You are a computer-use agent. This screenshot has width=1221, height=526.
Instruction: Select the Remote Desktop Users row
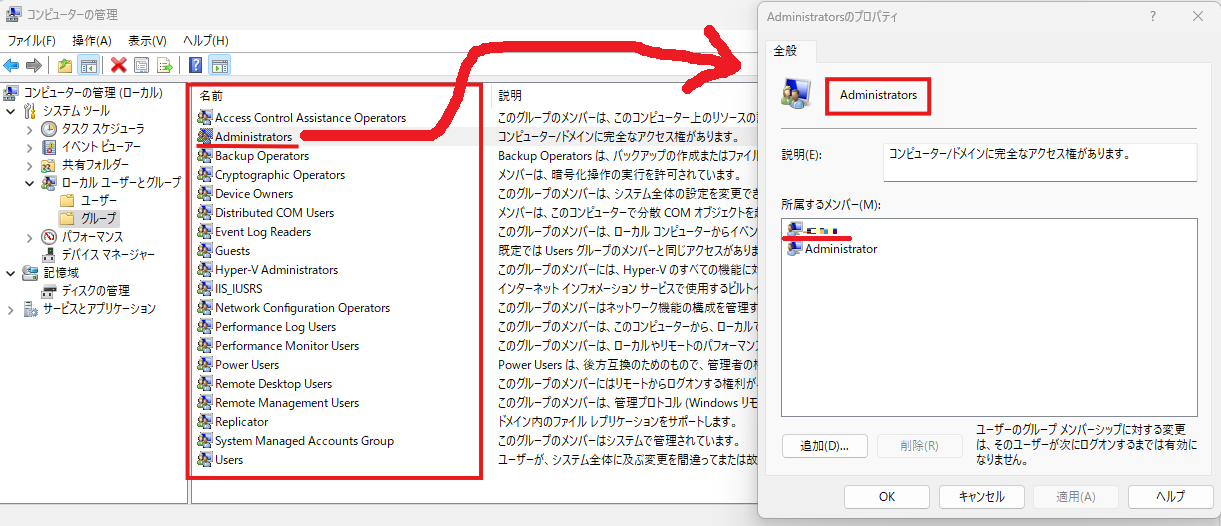274,383
